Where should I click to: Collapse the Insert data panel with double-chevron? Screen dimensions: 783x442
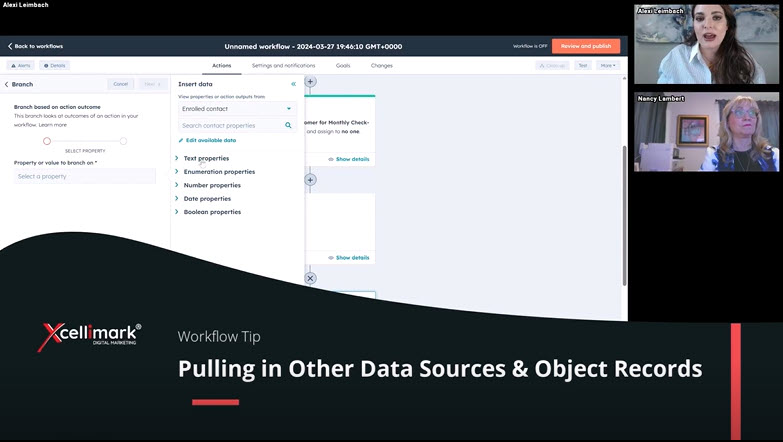294,84
